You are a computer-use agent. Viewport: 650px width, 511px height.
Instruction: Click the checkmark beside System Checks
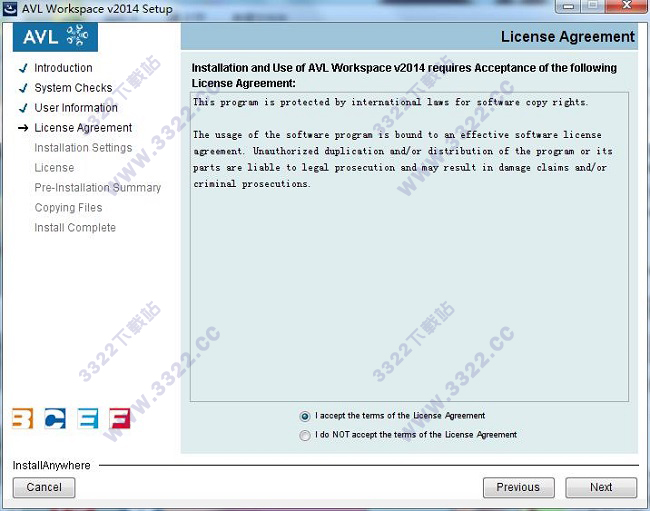point(23,88)
